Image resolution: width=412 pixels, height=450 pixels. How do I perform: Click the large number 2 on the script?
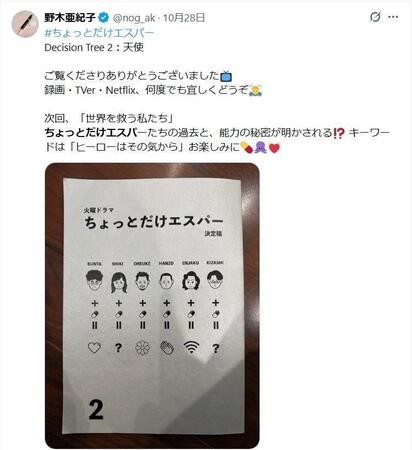pos(96,410)
